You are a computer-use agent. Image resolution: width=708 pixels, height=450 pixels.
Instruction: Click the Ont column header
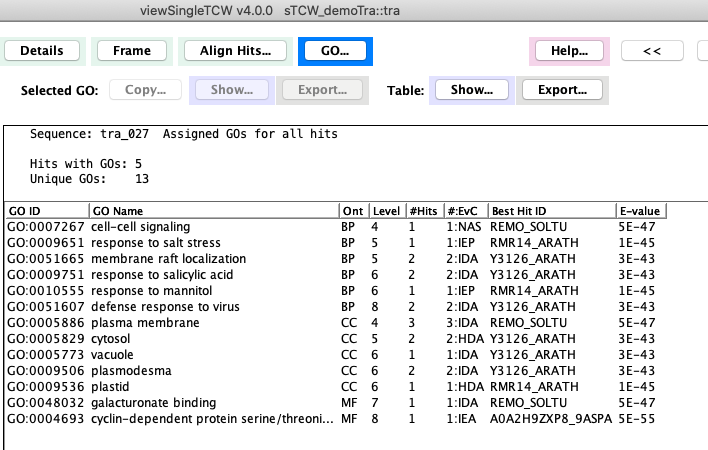click(353, 211)
